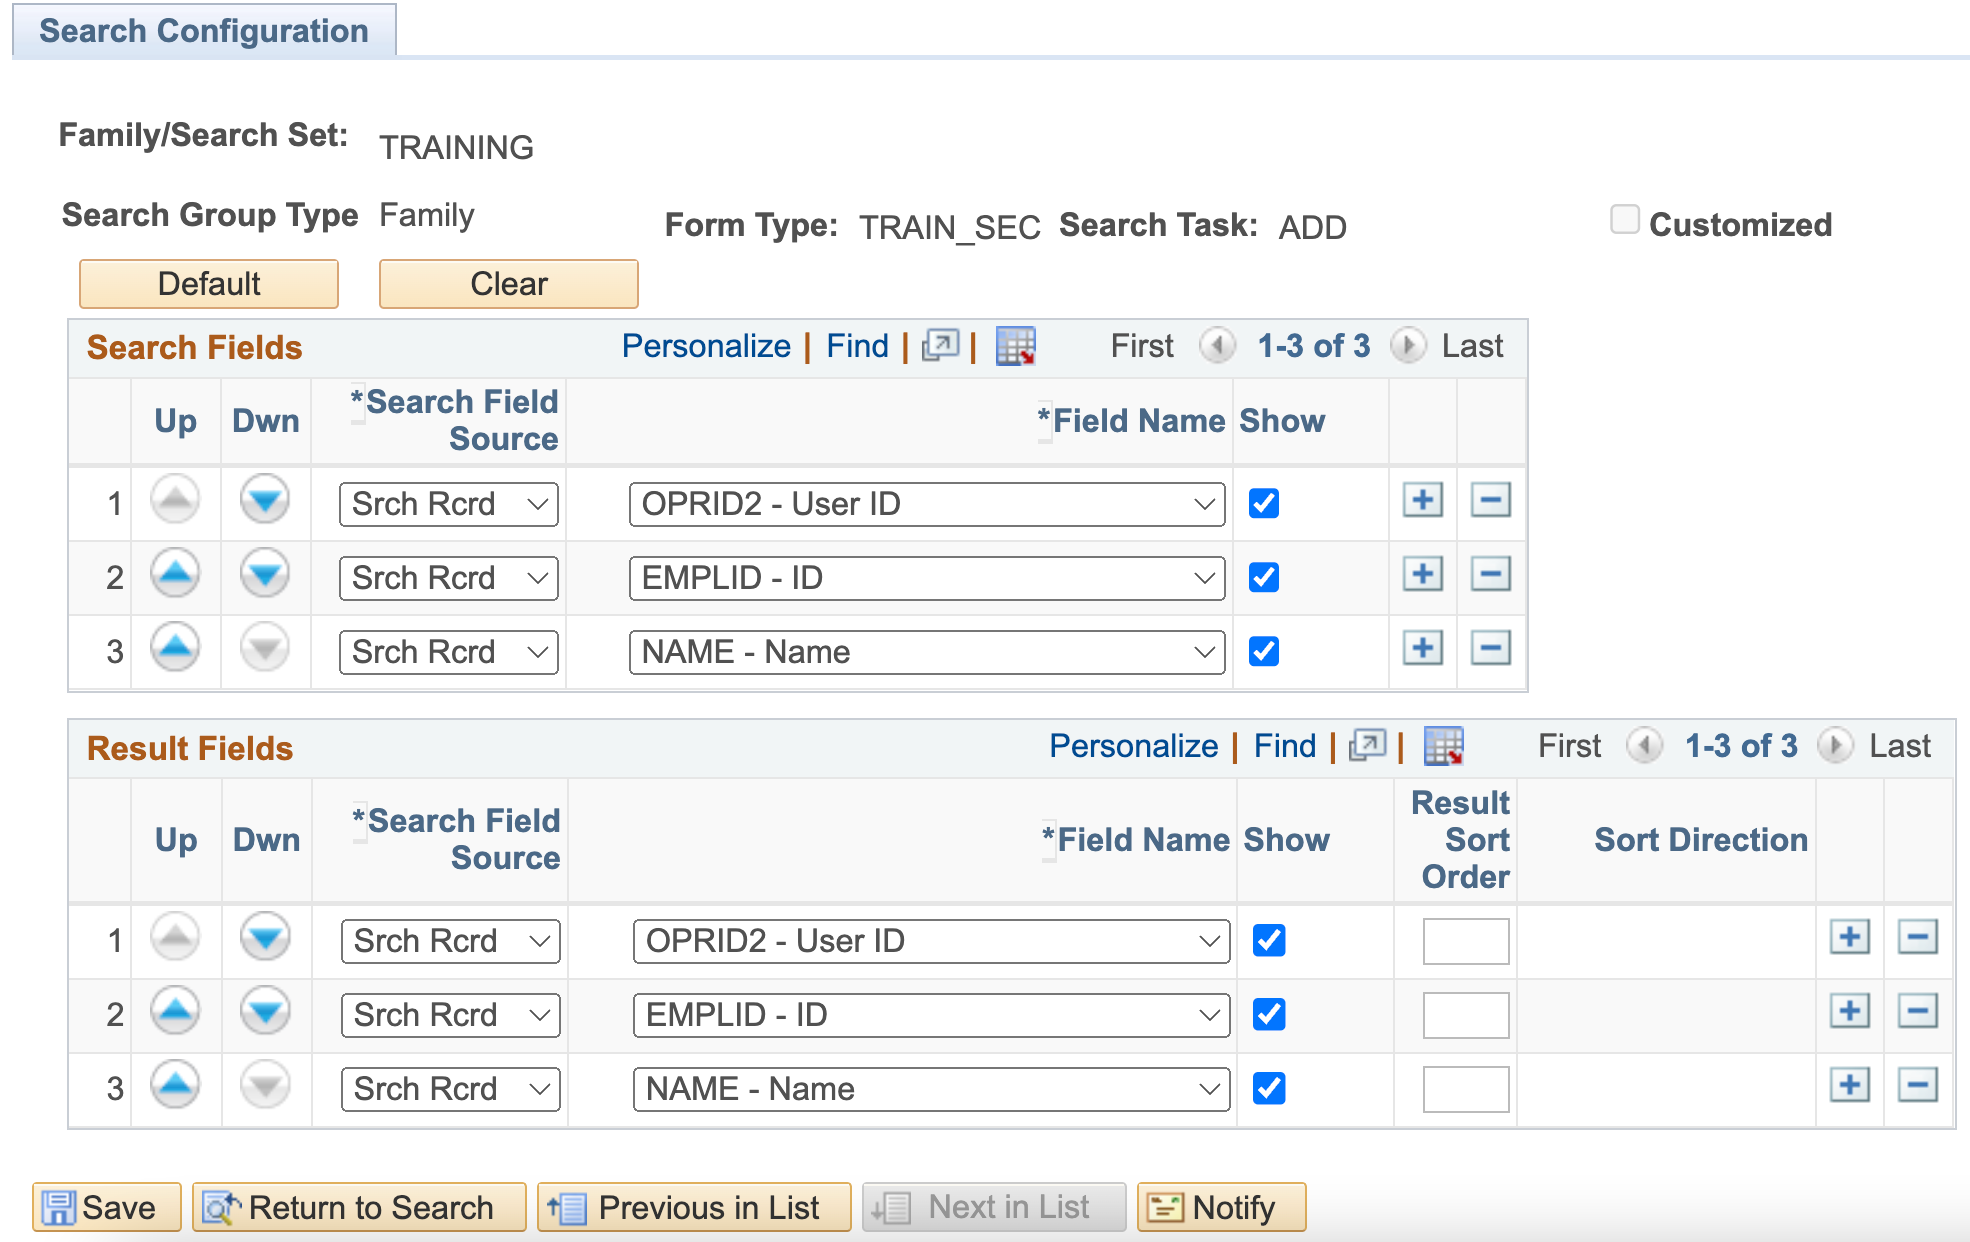Screen dimensions: 1970x1242
Task: Click the Default button
Action: tap(209, 282)
